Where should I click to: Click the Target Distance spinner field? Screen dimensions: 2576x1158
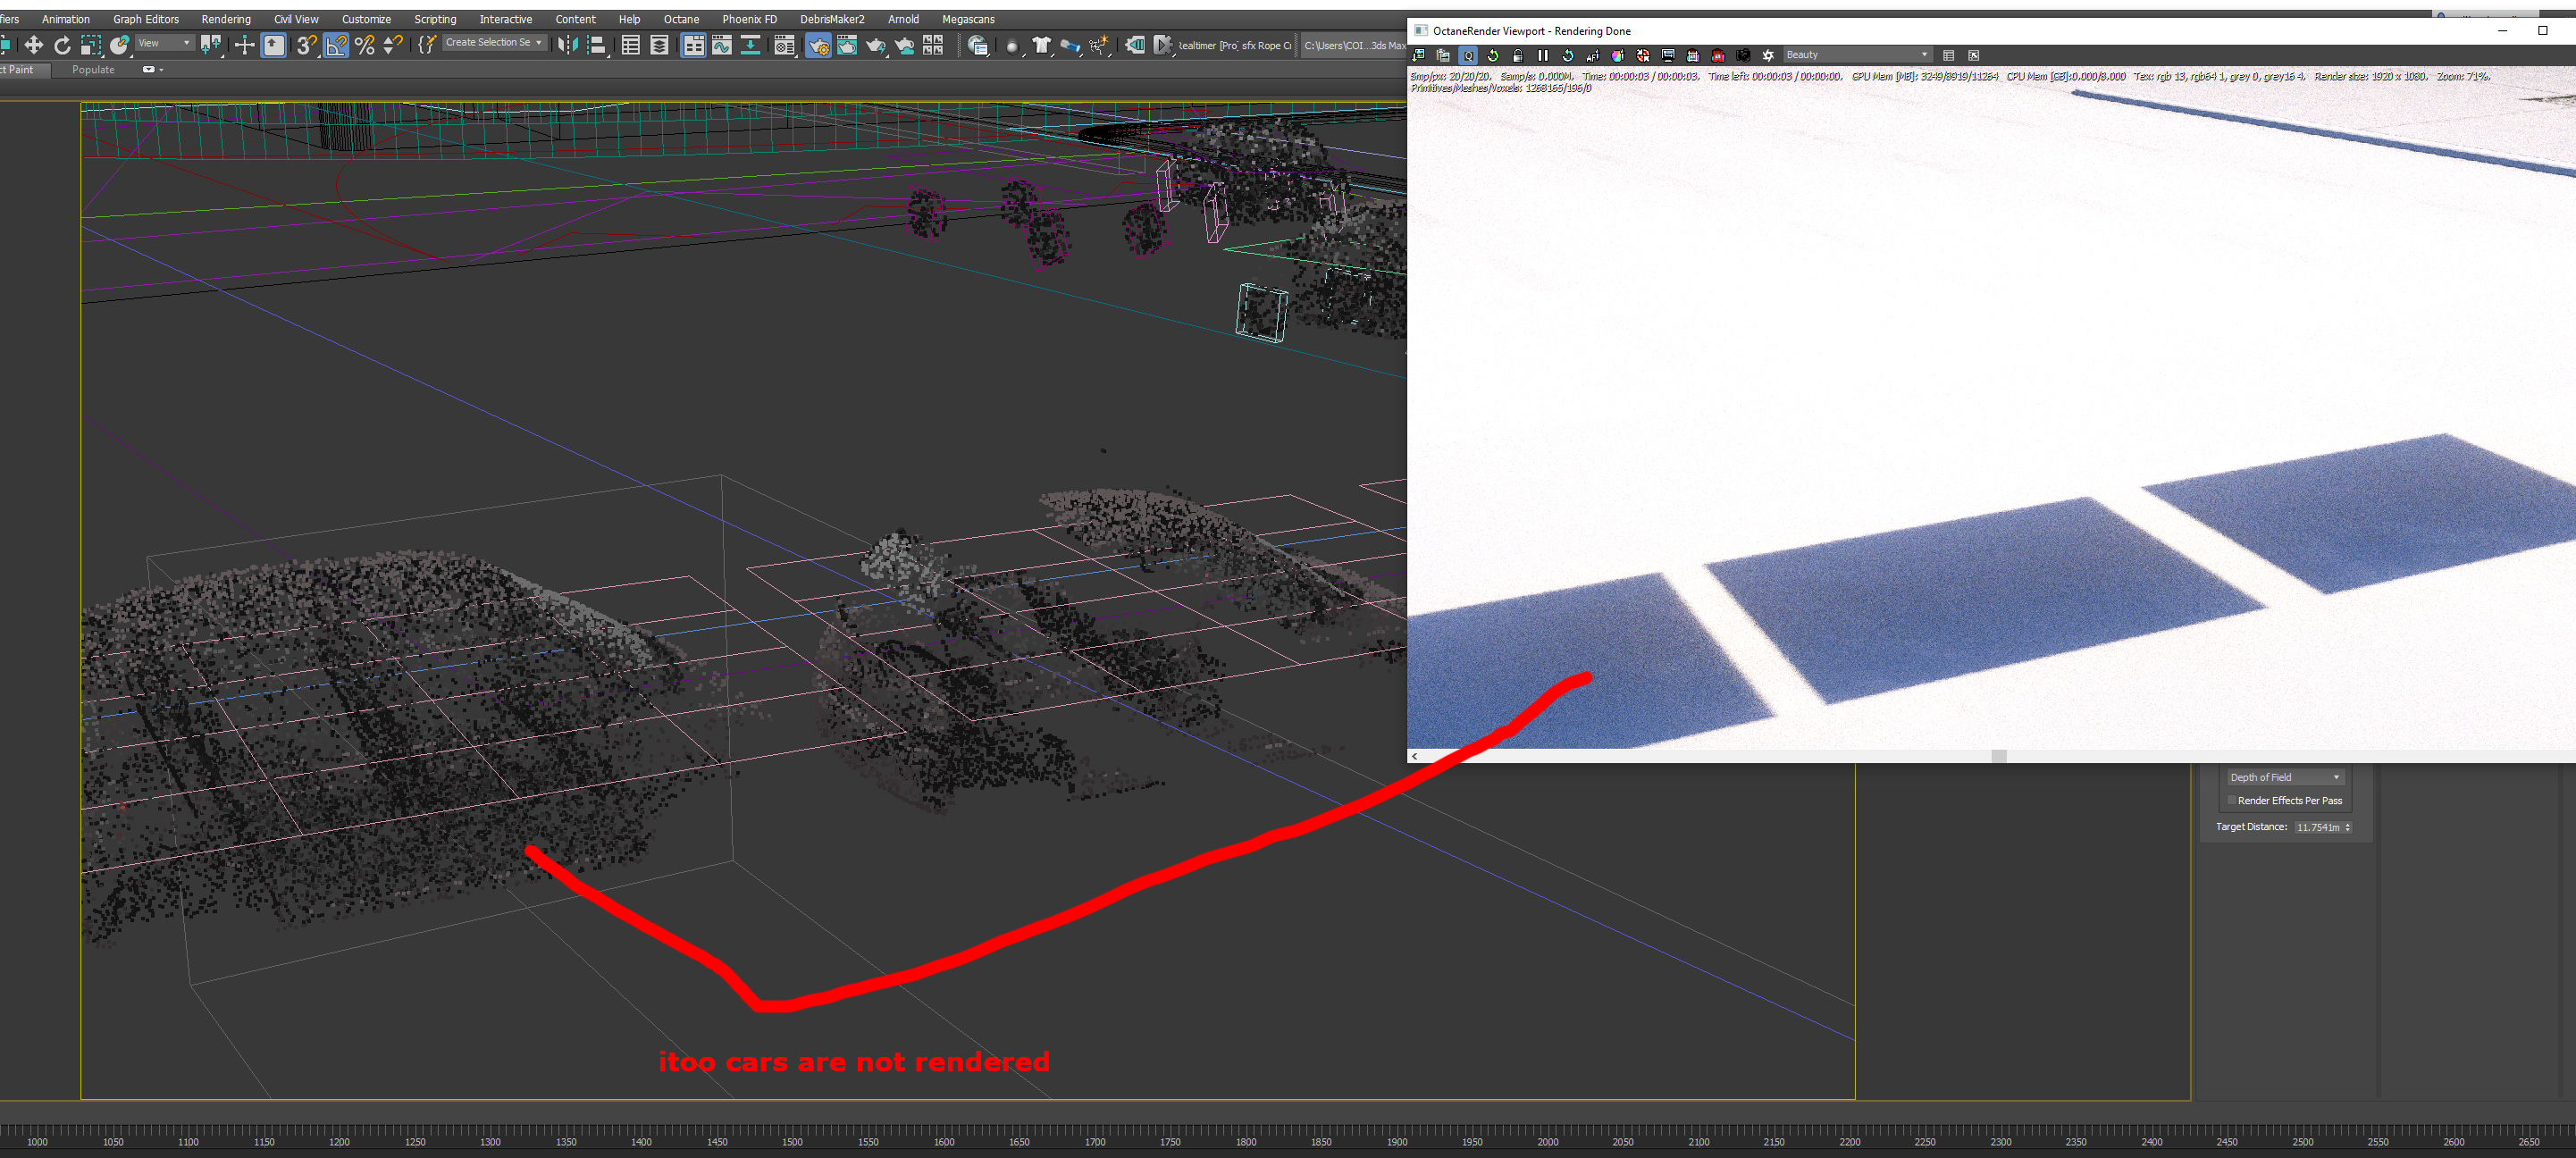point(2317,827)
